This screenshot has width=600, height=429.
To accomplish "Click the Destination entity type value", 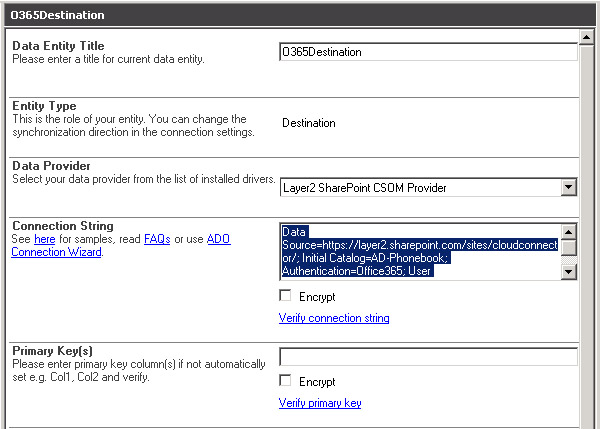I will tap(309, 124).
